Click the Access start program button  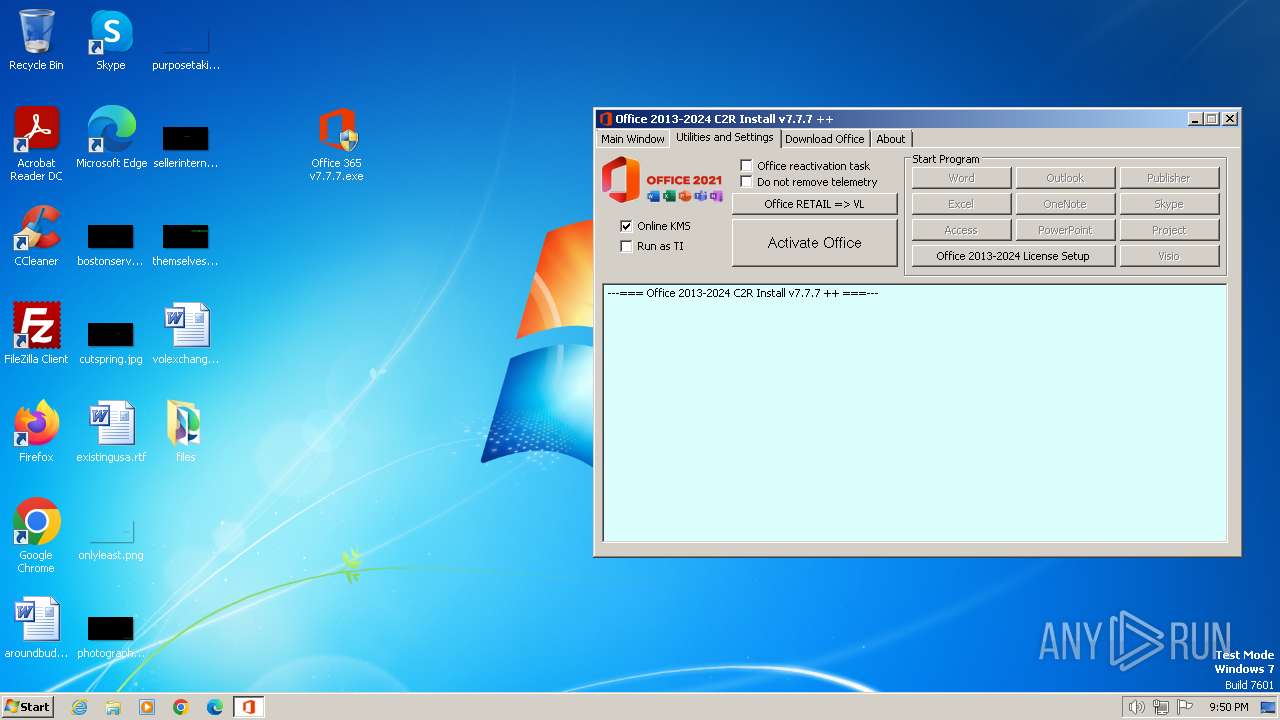coord(961,230)
